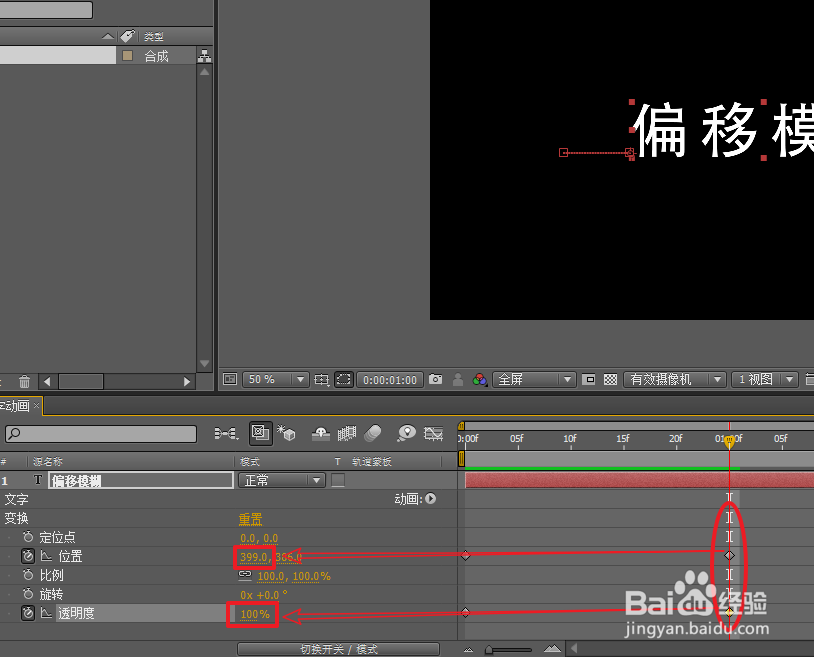The height and width of the screenshot is (657, 814).
Task: Click the trash delete icon in project panel
Action: [x=24, y=381]
